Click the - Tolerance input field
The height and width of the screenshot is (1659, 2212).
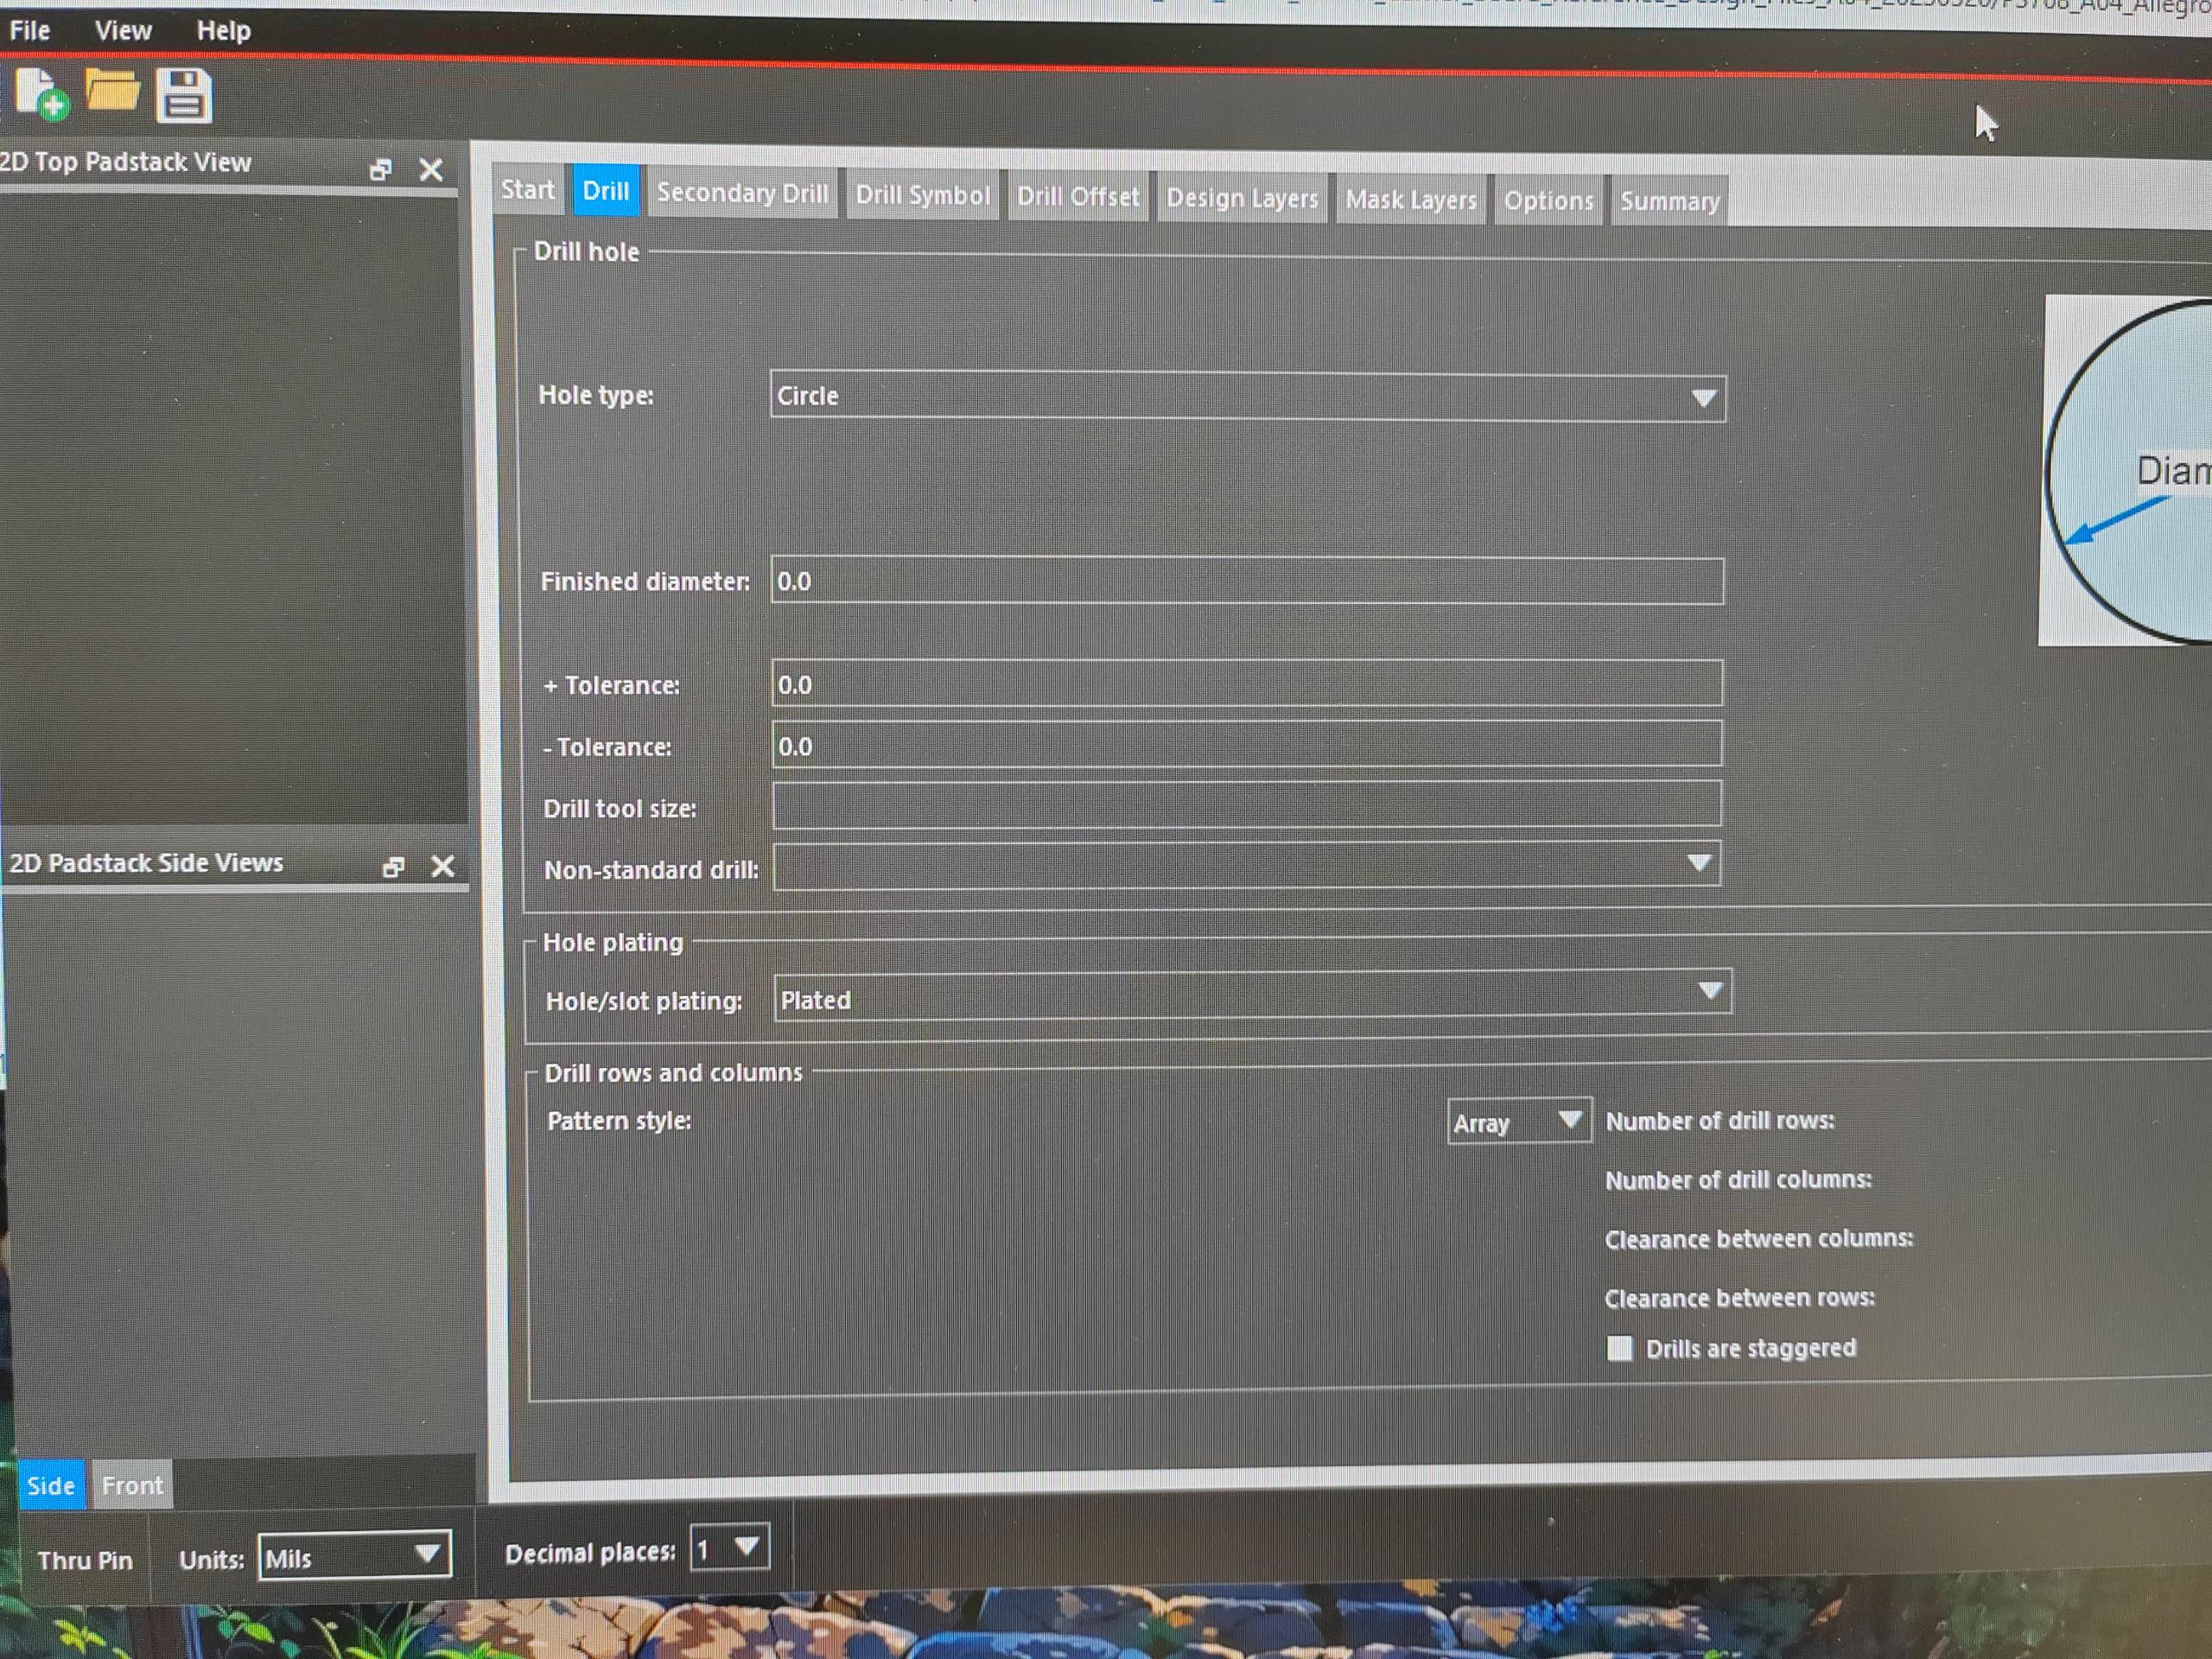pyautogui.click(x=1247, y=744)
